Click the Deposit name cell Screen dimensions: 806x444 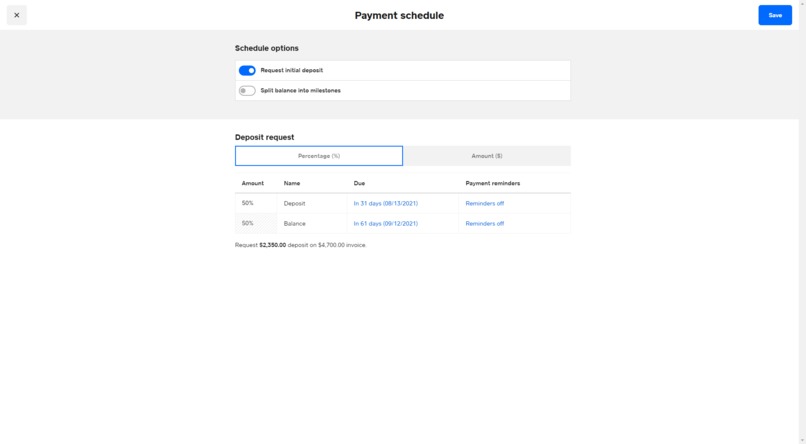(312, 204)
